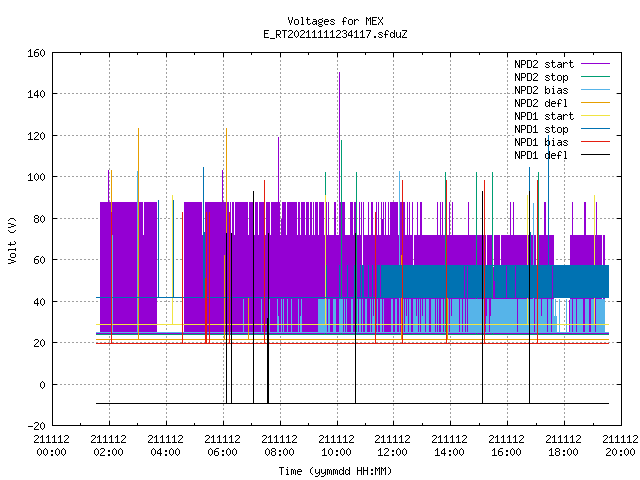Click the y-axis tick value 0
Image resolution: width=640 pixels, height=480 pixels.
pyautogui.click(x=42, y=385)
